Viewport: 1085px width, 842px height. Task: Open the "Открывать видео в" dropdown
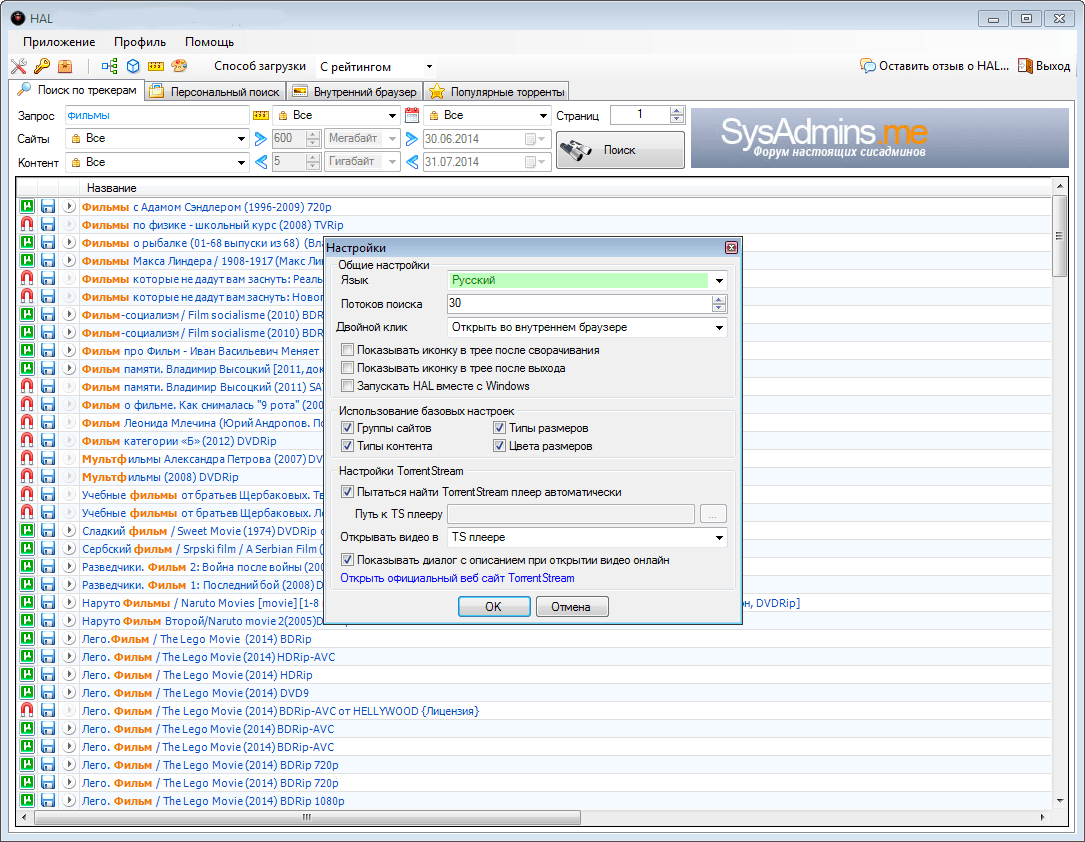tap(587, 537)
